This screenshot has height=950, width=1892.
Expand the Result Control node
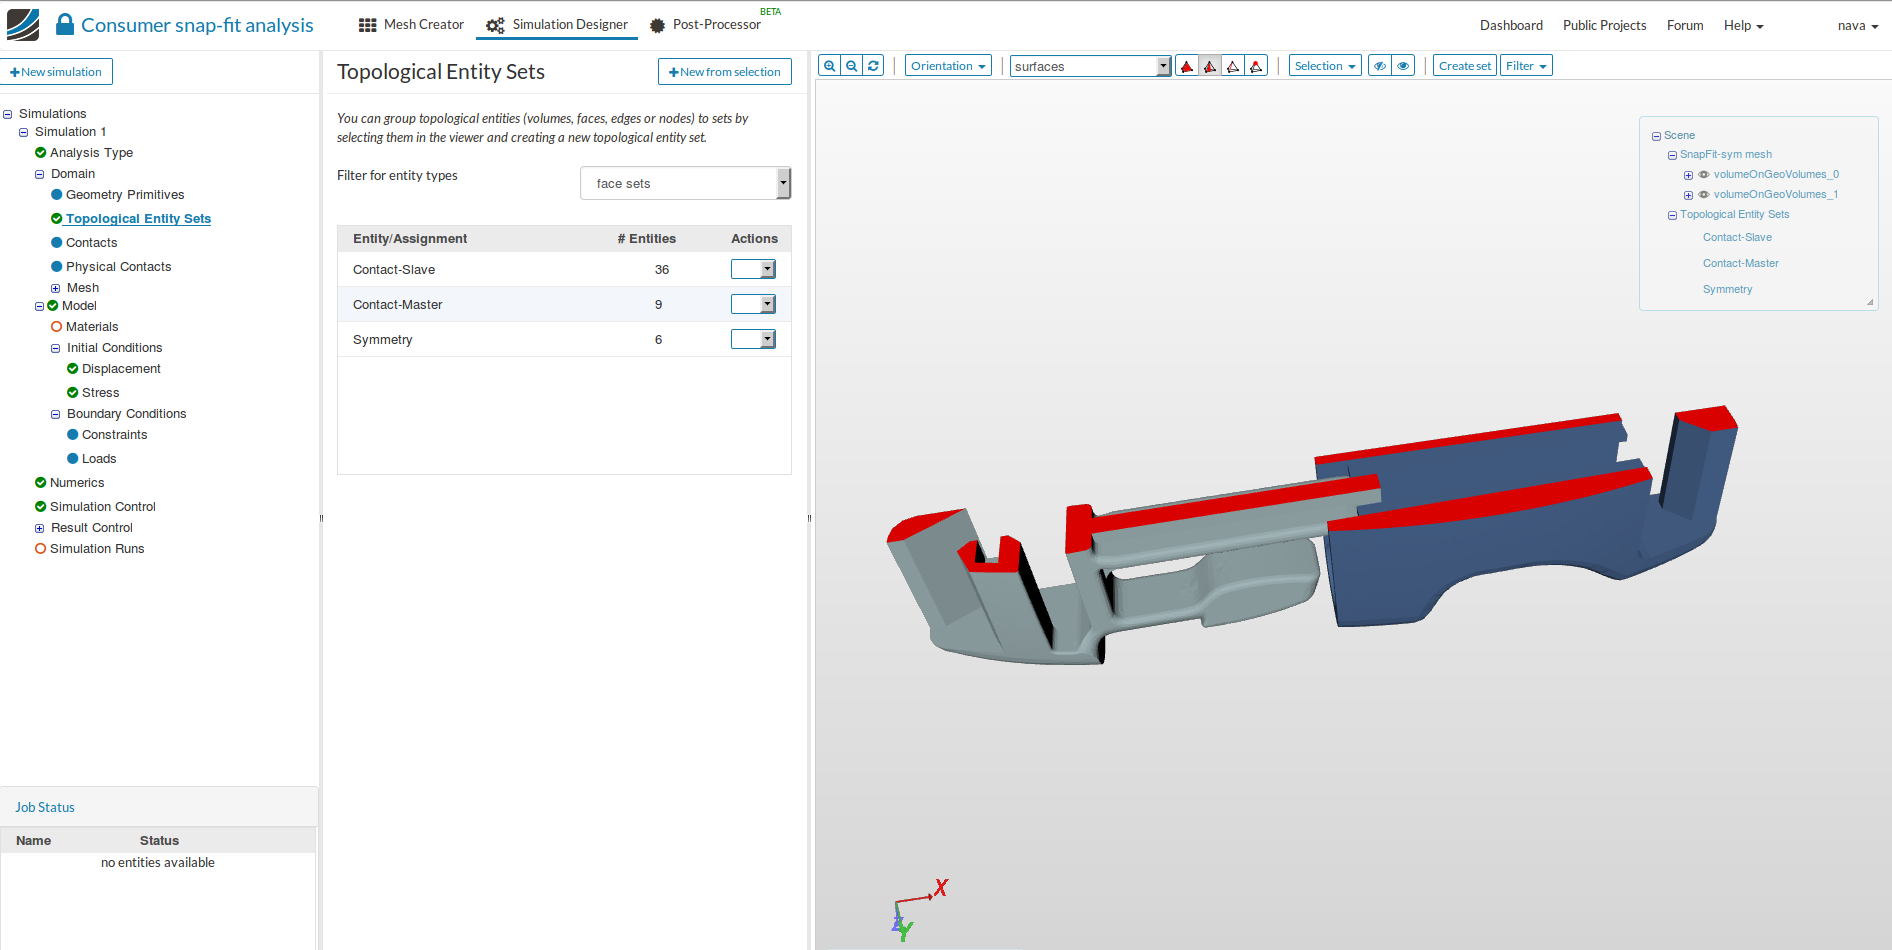pyautogui.click(x=40, y=529)
